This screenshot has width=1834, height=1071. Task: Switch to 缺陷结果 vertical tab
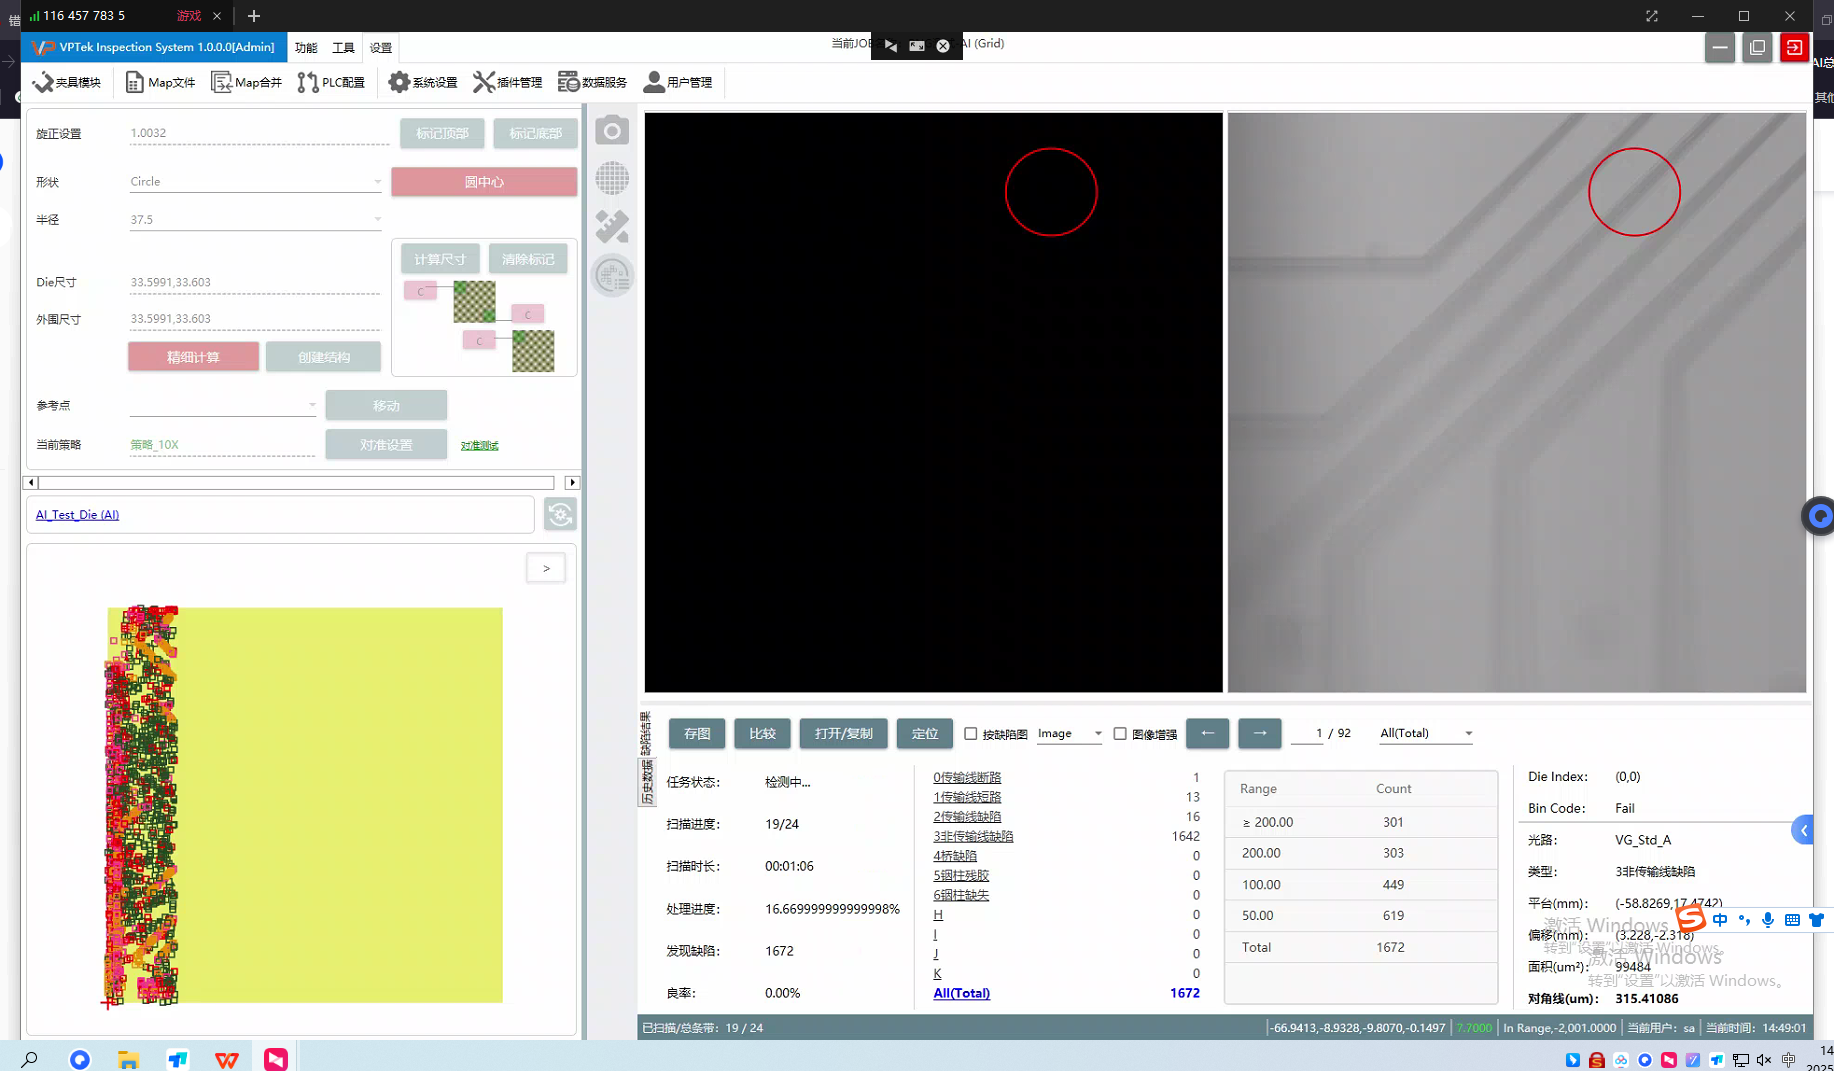pyautogui.click(x=646, y=733)
